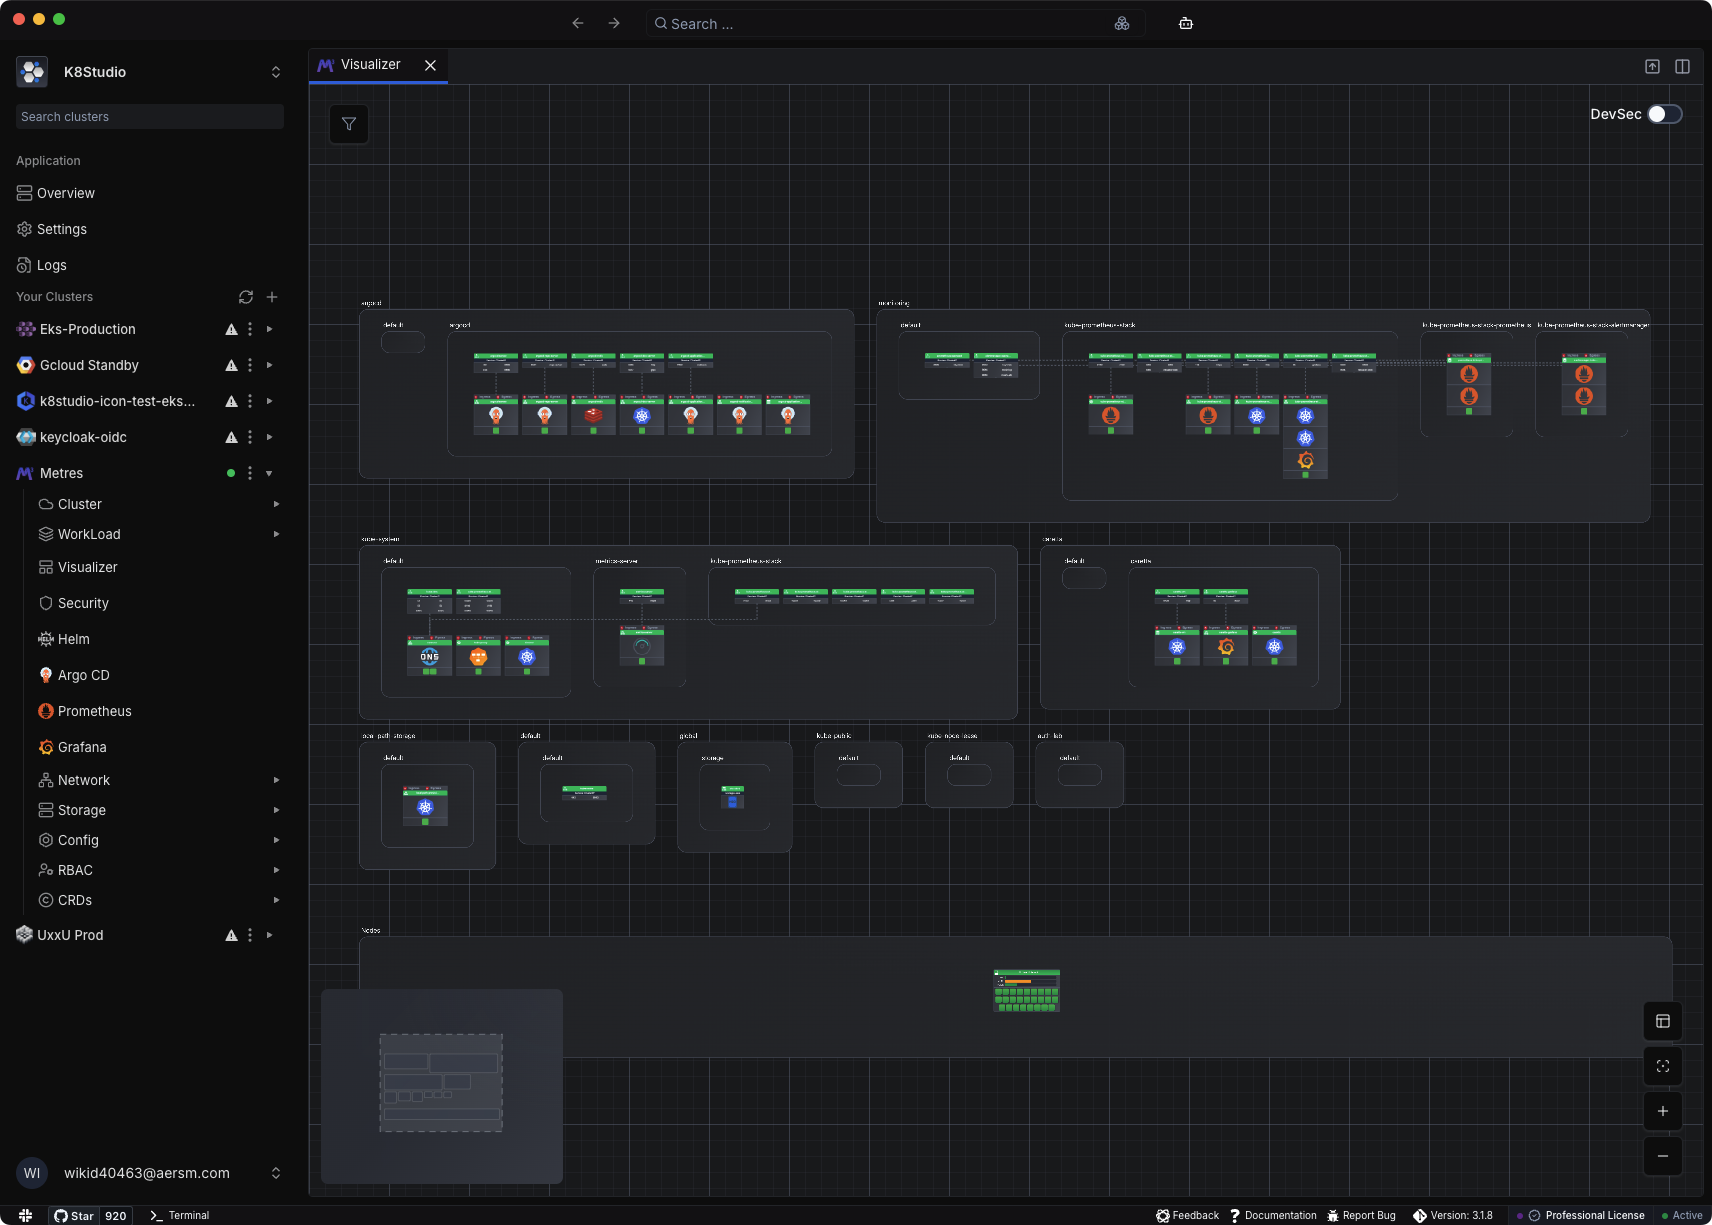Open the Grafana section
This screenshot has width=1712, height=1225.
click(82, 747)
